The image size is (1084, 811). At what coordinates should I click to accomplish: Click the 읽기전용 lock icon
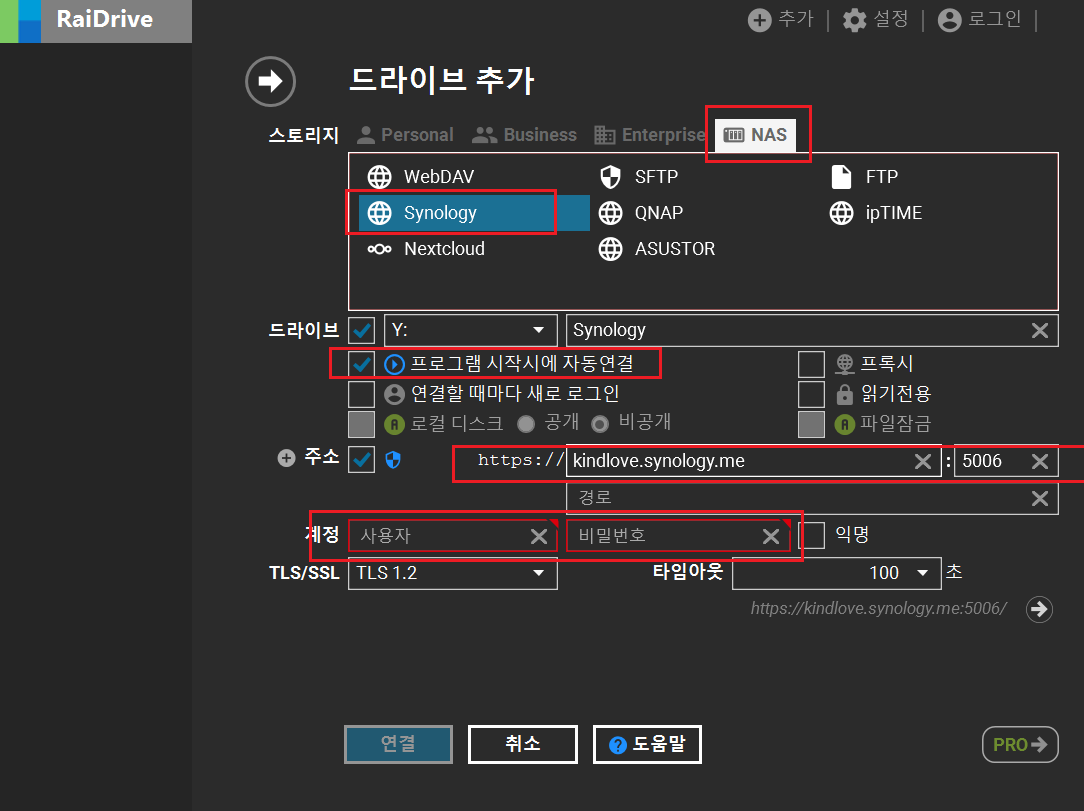click(x=845, y=394)
